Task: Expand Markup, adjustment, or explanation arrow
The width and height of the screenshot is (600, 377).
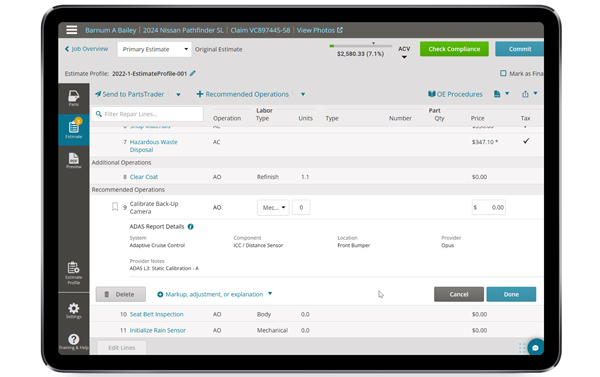Action: (270, 294)
